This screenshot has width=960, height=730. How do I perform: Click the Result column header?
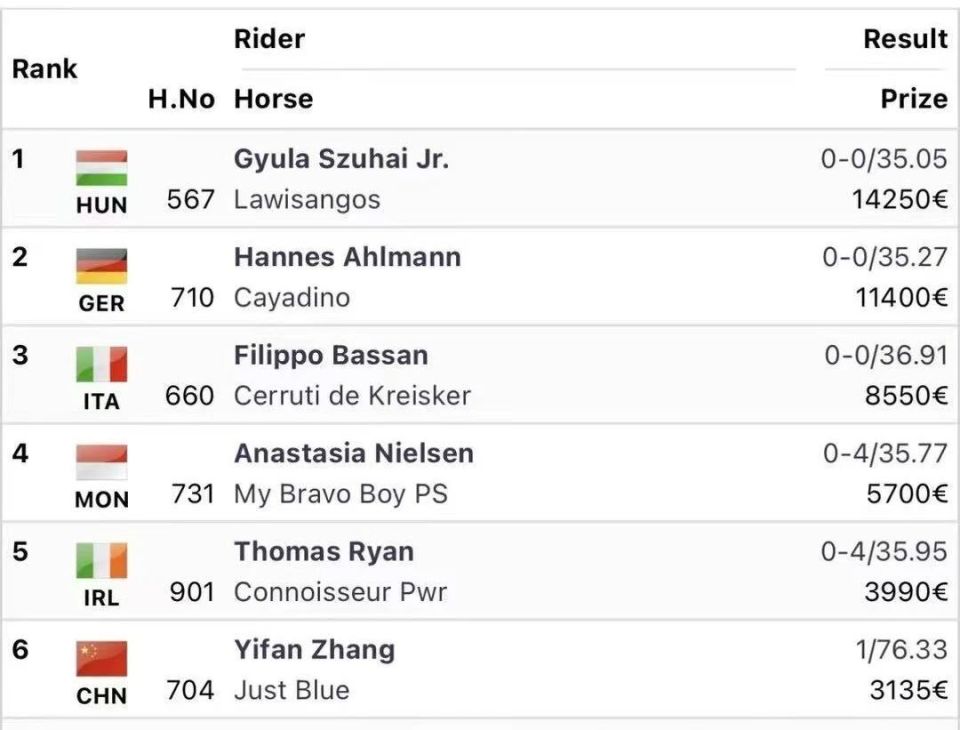(905, 39)
